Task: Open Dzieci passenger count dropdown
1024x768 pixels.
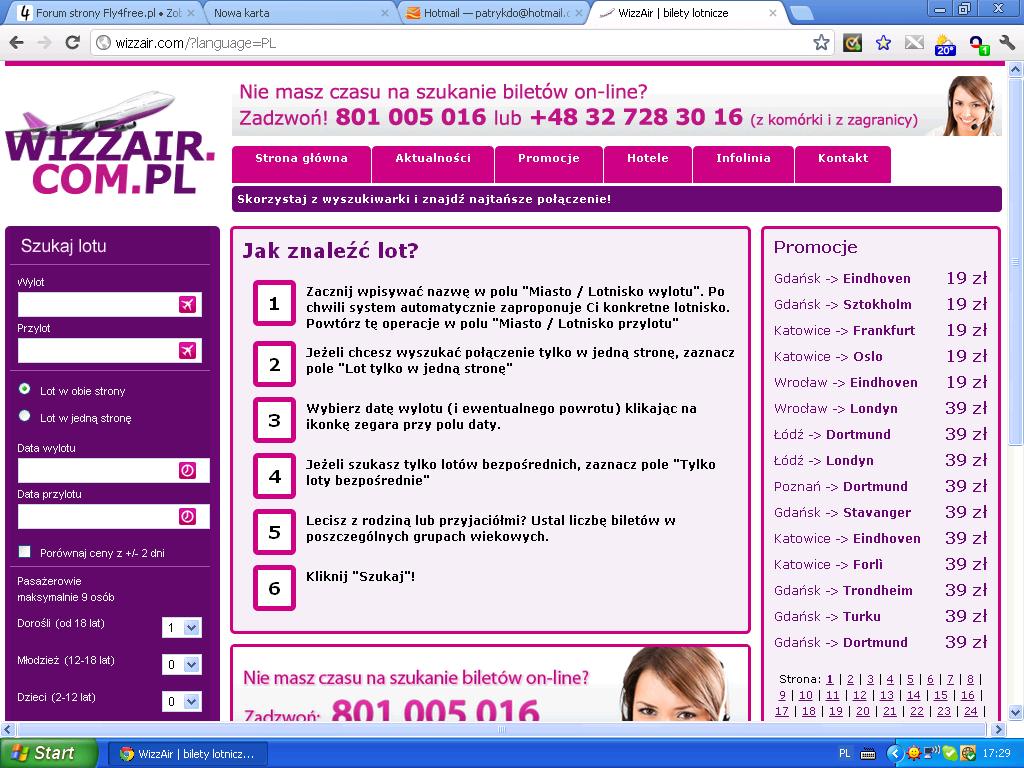Action: [x=182, y=701]
